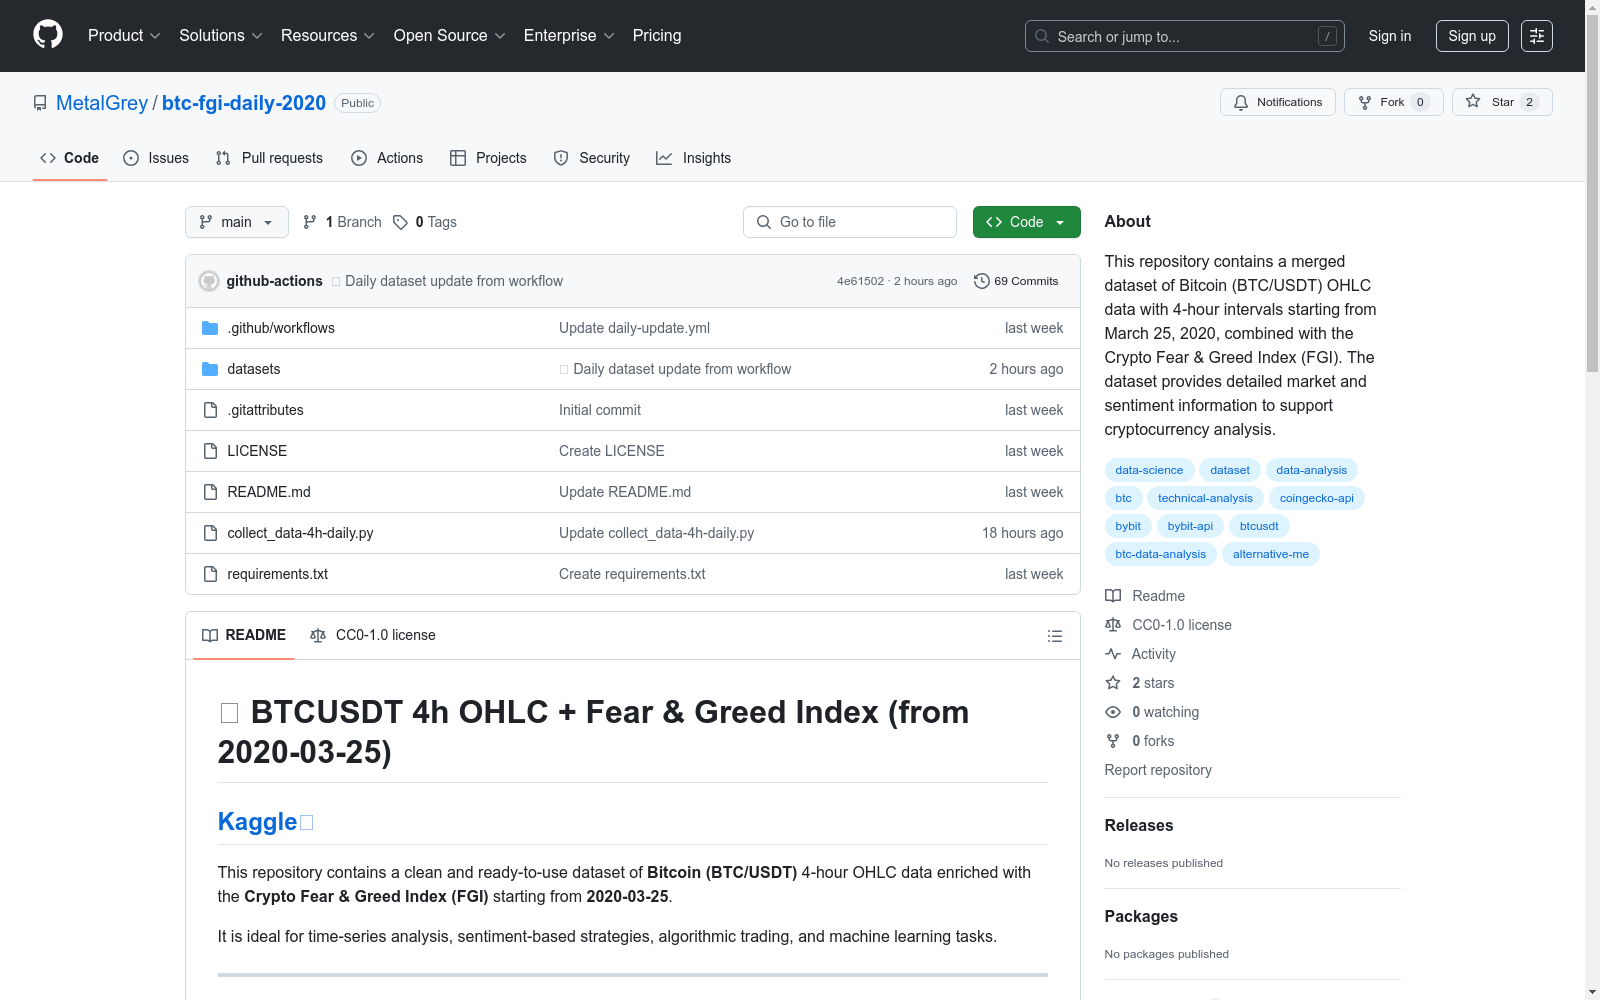
Task: Open the Projects tab
Action: pos(488,158)
